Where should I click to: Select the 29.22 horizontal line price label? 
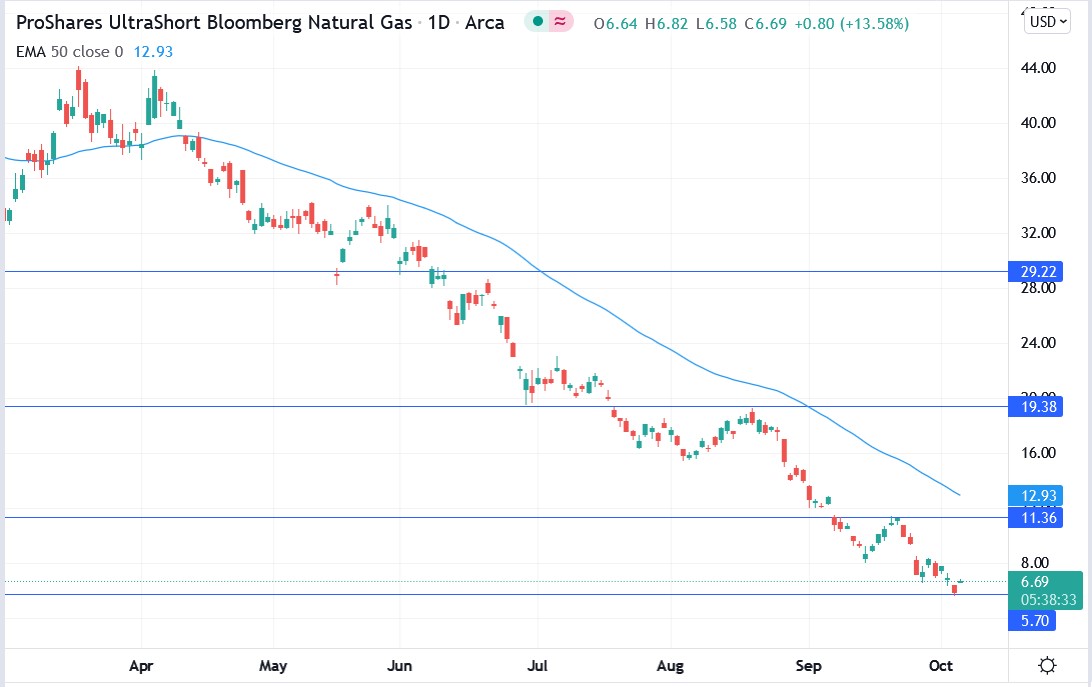[x=1036, y=272]
